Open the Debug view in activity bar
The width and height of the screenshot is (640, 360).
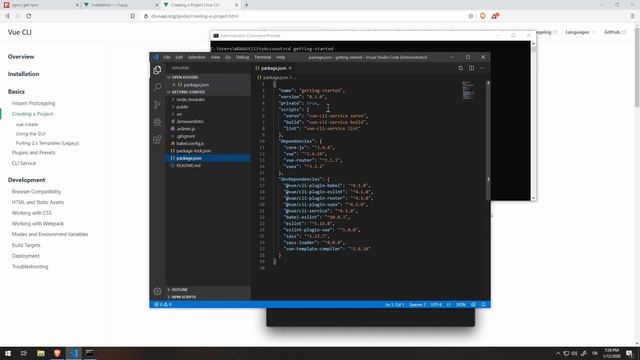(158, 122)
